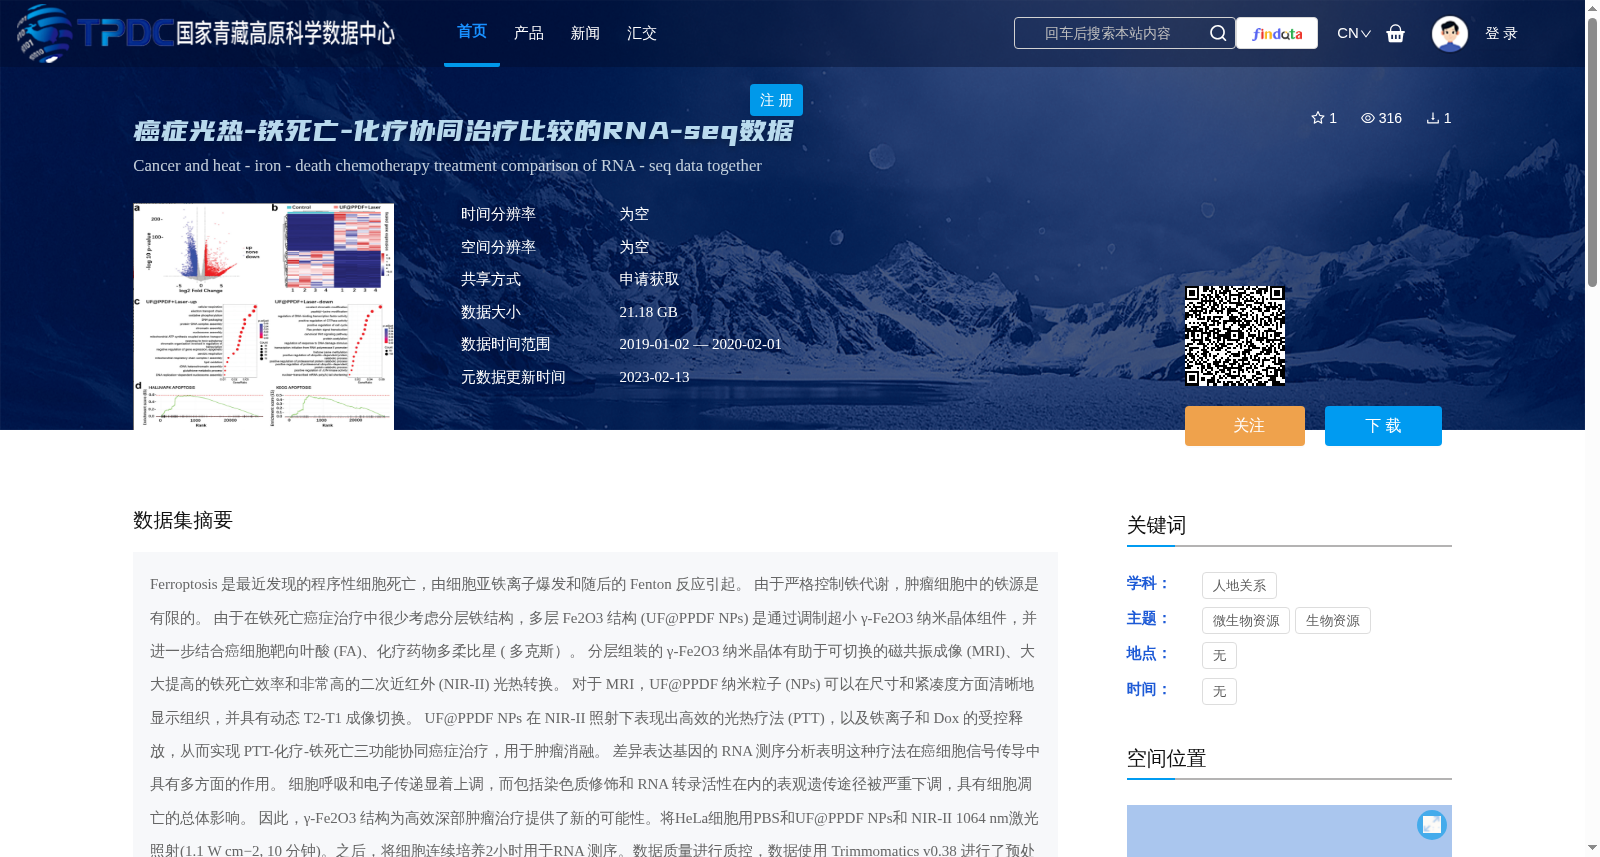
Task: Click the 空间位置 section heading
Action: [x=1166, y=758]
